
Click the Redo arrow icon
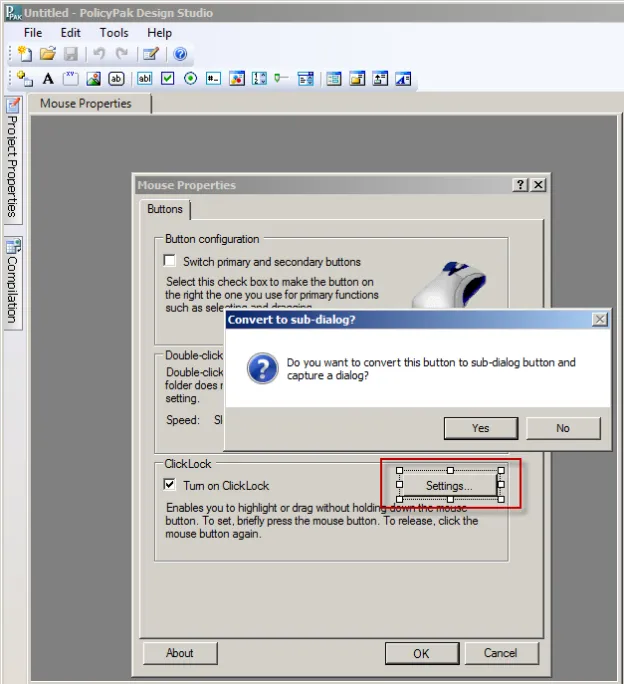point(122,54)
